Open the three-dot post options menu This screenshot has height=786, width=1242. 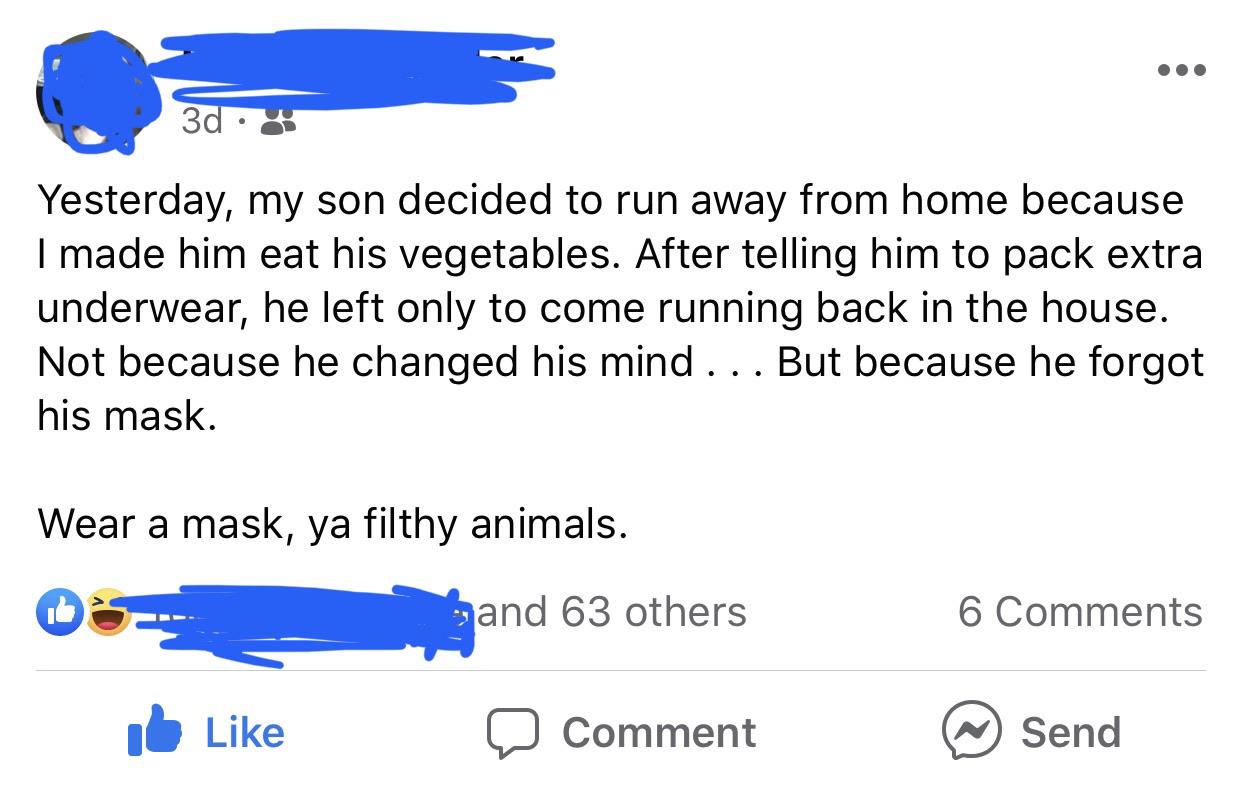point(1181,70)
